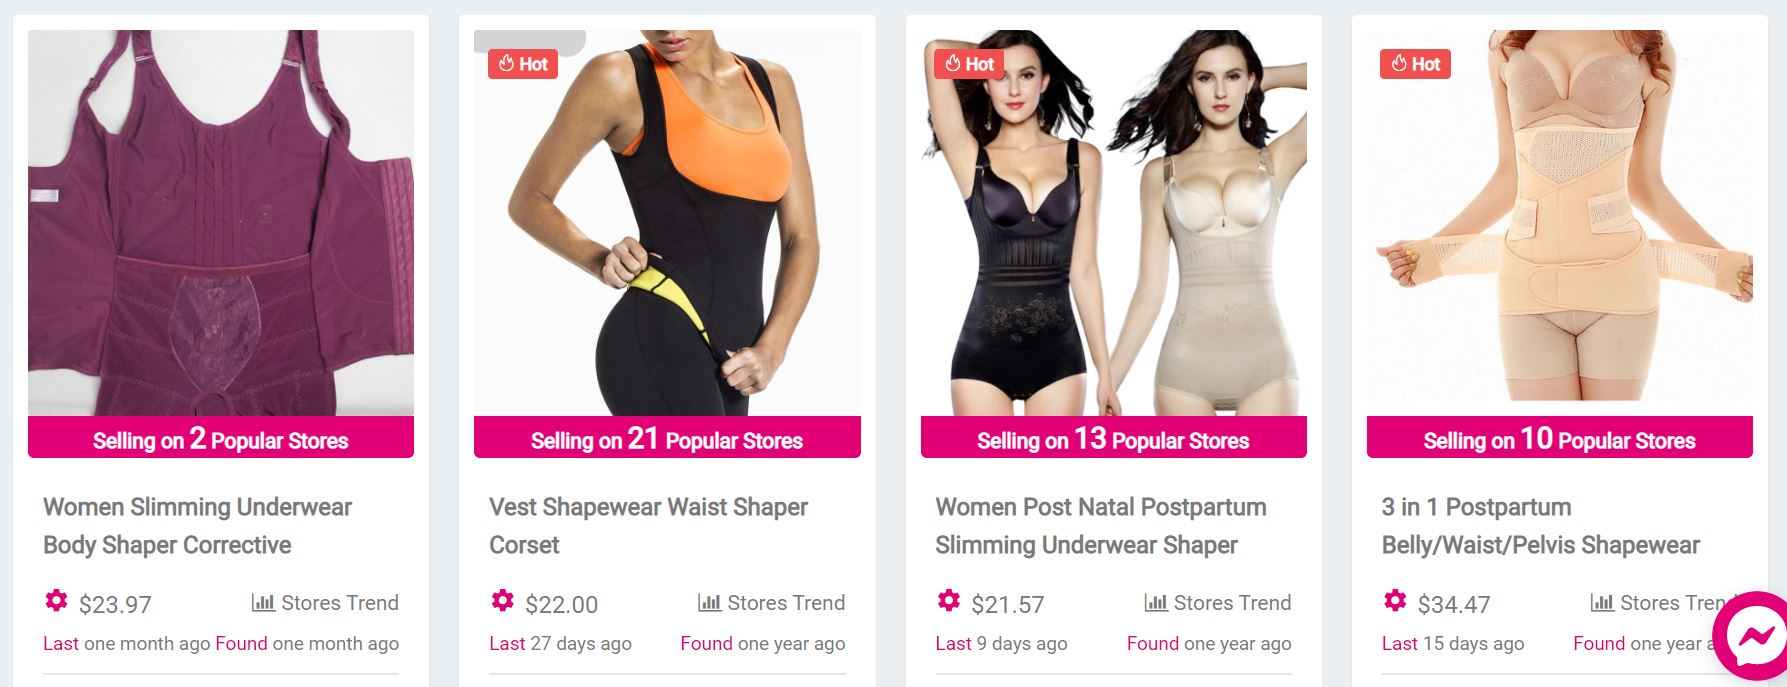Click the pink gear icon beside $21.57
This screenshot has height=687, width=1787.
(x=948, y=601)
